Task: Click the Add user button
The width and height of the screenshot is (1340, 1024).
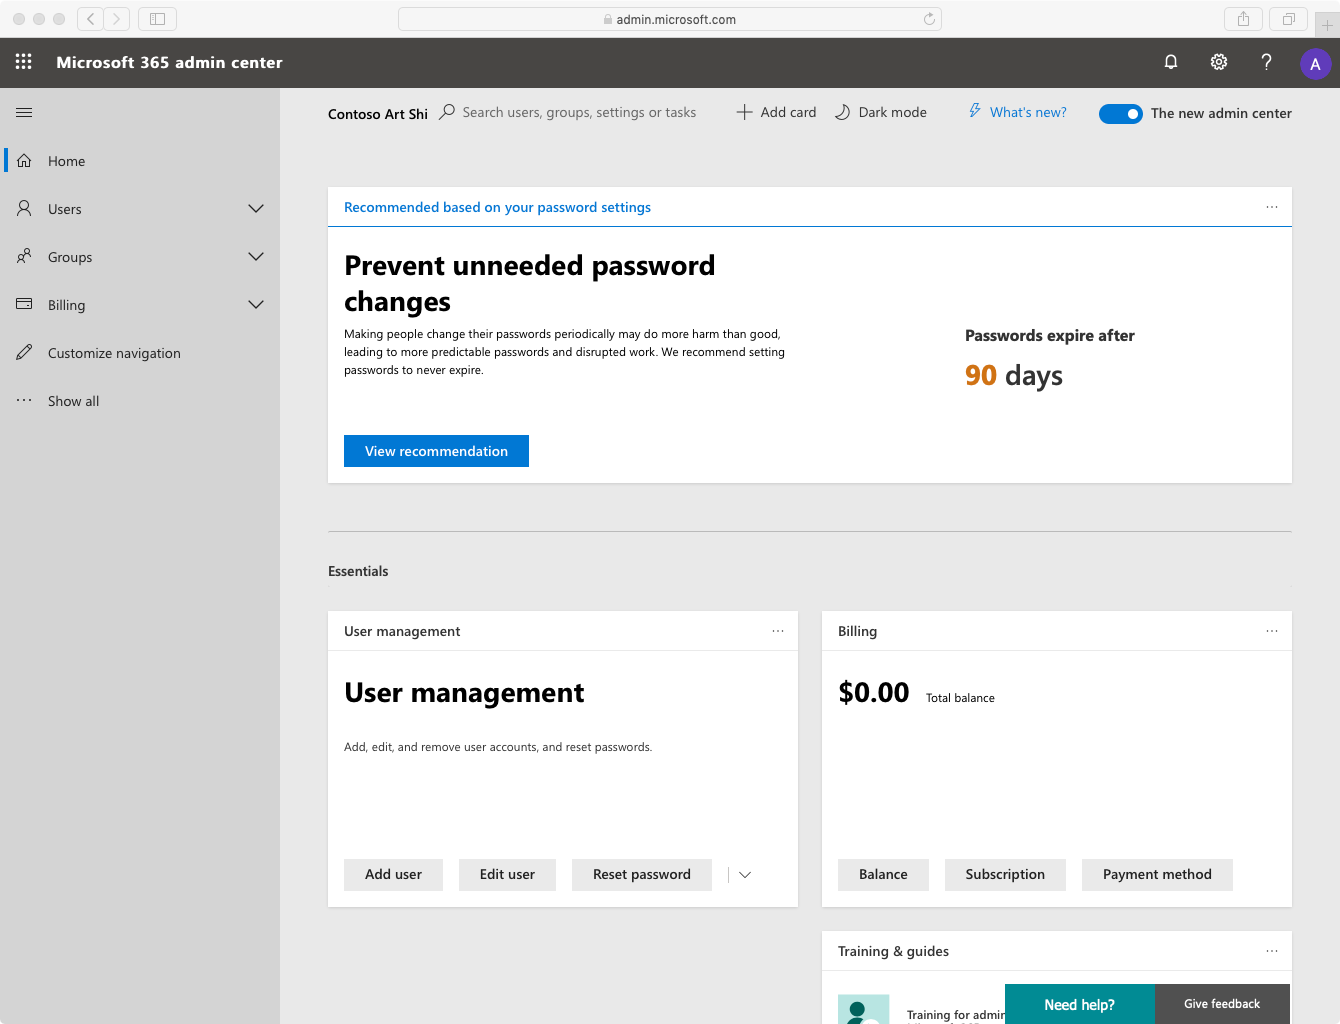Action: coord(393,875)
